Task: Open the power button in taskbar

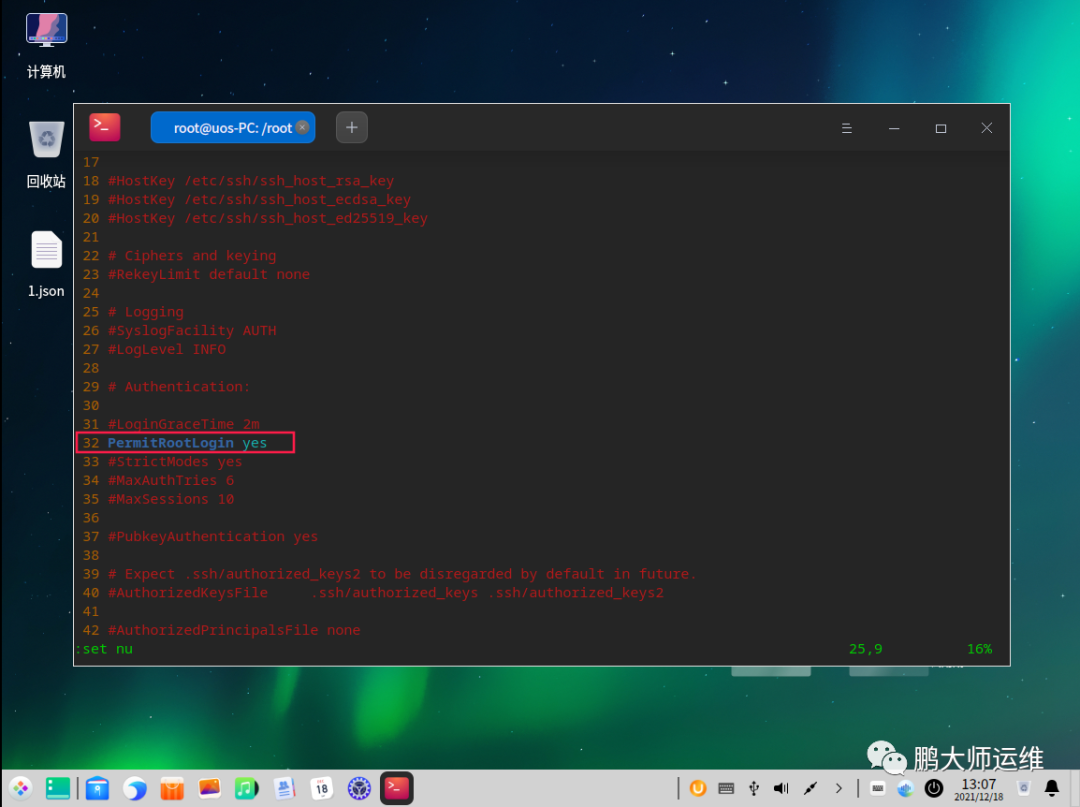Action: click(x=934, y=788)
